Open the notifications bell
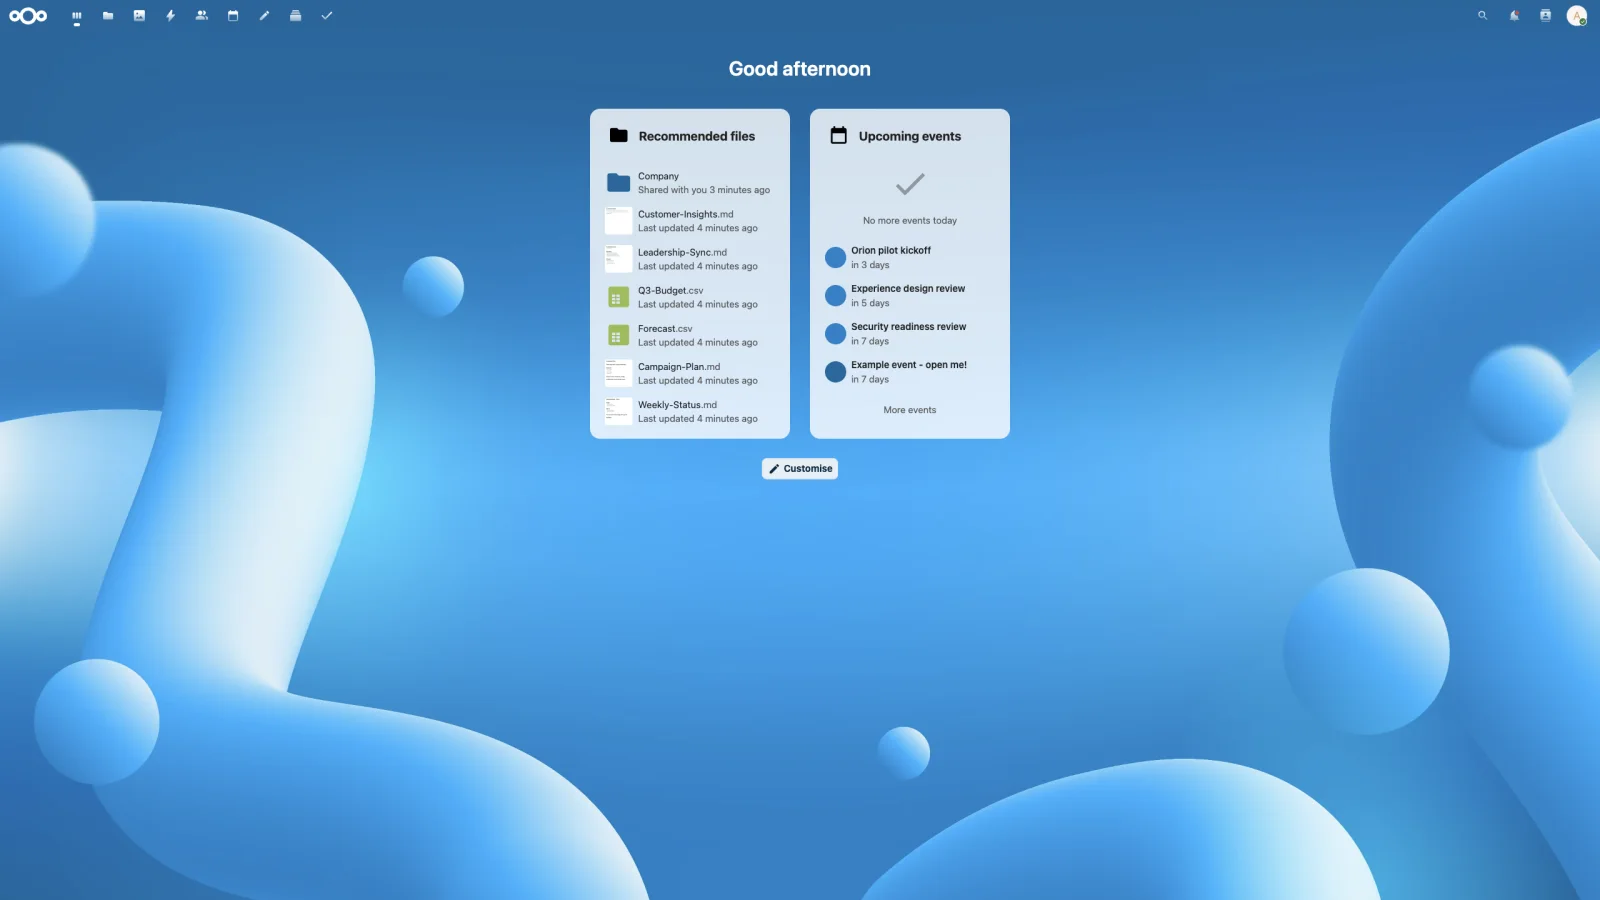Screen dimensions: 1600x900 point(1514,16)
